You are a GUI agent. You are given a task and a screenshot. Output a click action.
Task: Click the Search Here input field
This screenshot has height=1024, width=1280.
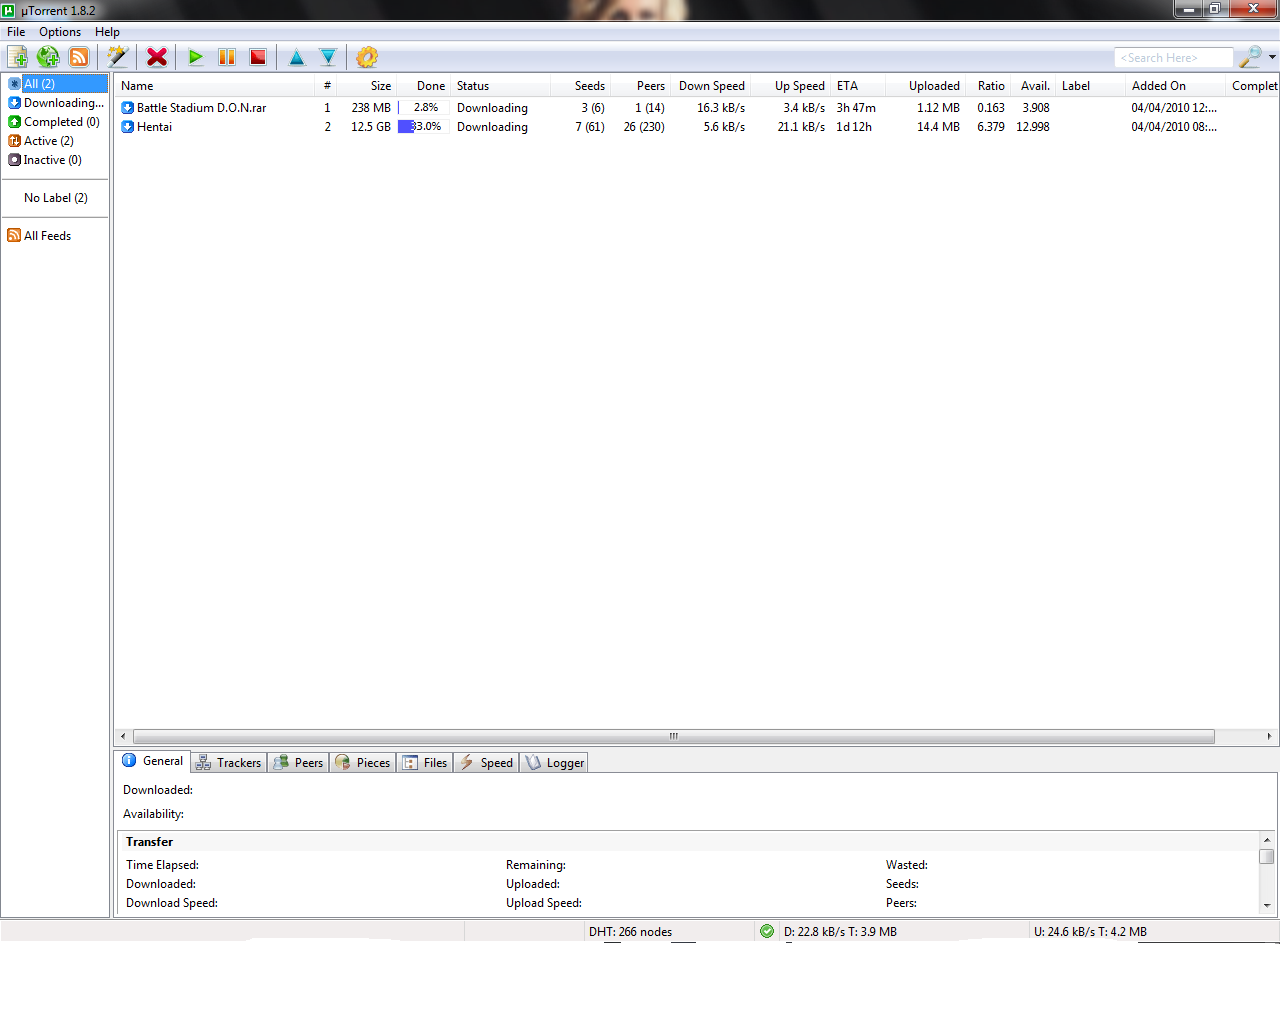tap(1174, 58)
